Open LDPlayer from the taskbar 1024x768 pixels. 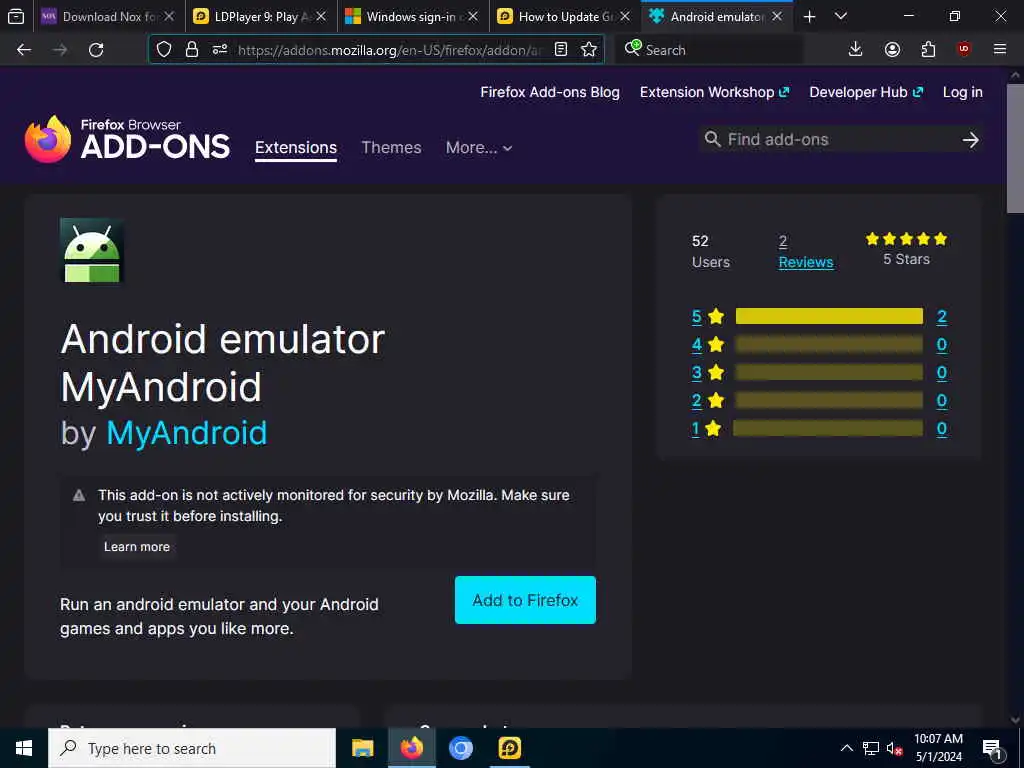click(x=509, y=748)
